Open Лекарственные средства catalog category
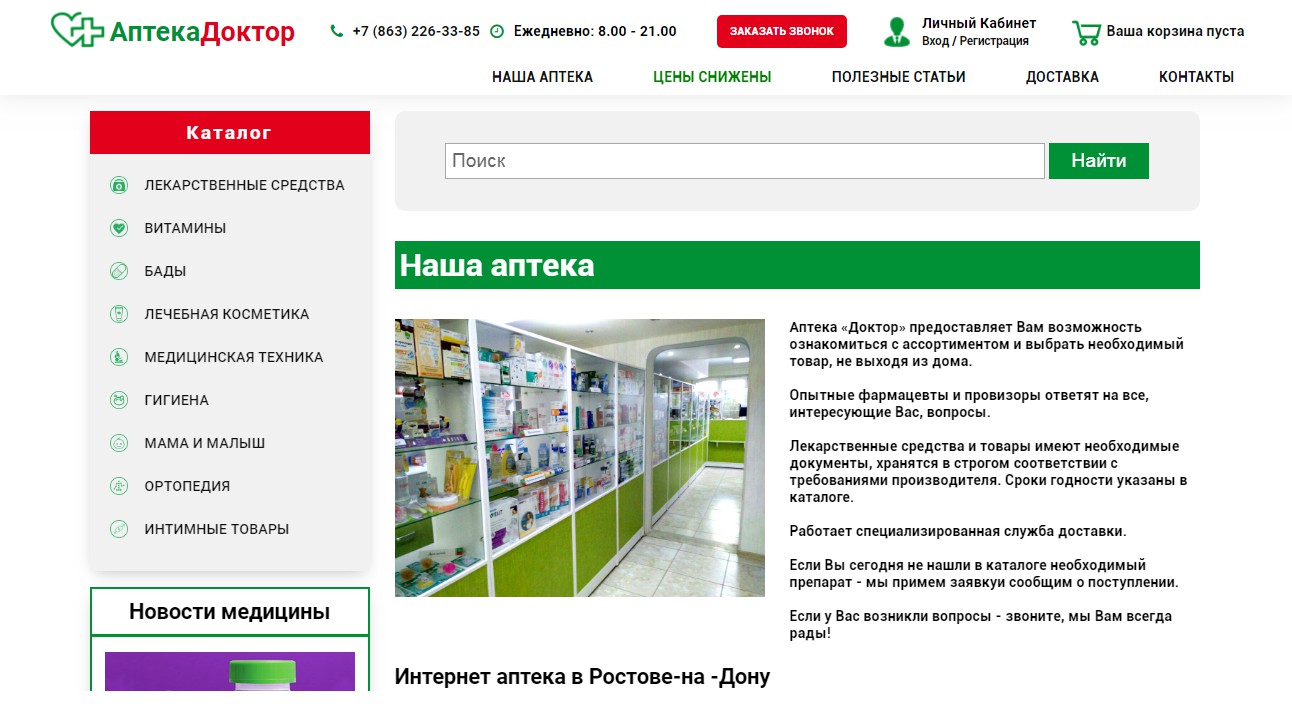Screen dimensions: 1292x704 click(244, 185)
